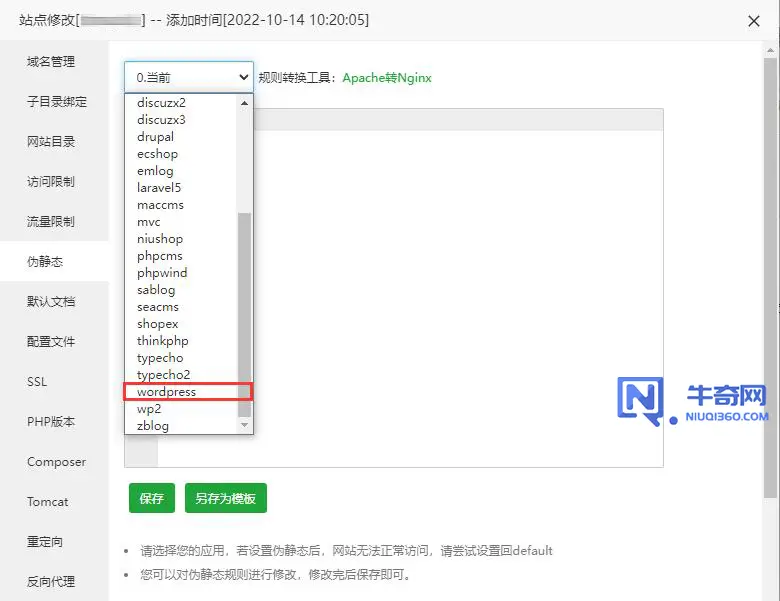The height and width of the screenshot is (601, 780).
Task: Choose mvc from the rule list
Action: (181, 221)
